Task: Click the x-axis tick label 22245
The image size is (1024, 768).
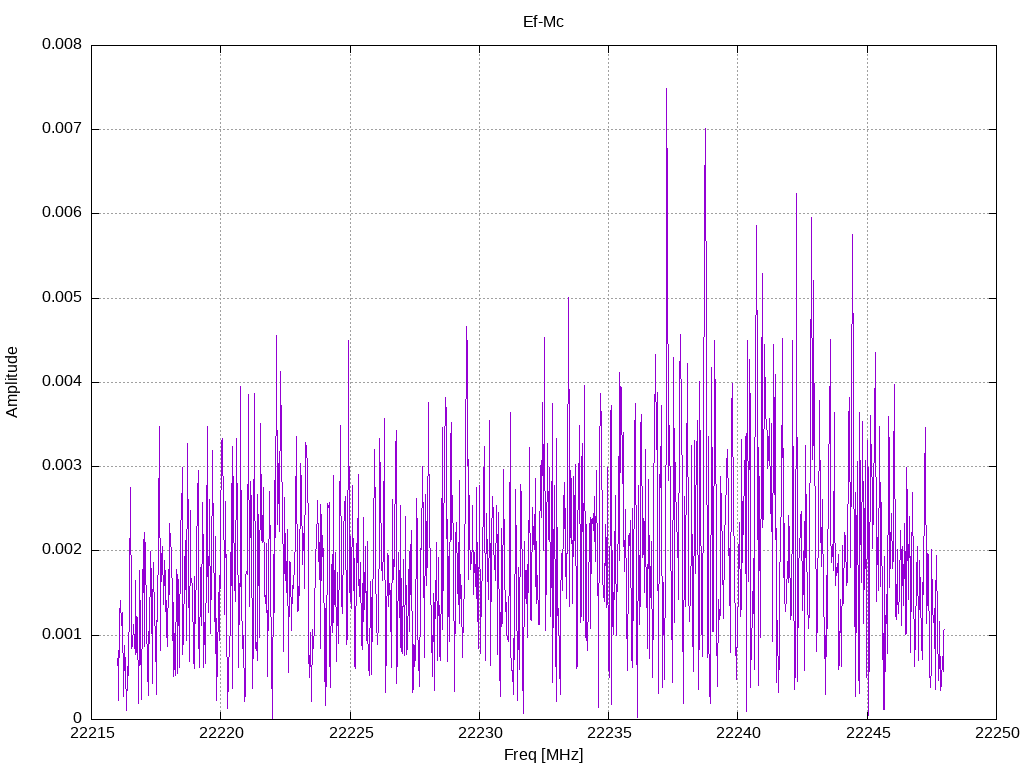Action: pos(867,733)
